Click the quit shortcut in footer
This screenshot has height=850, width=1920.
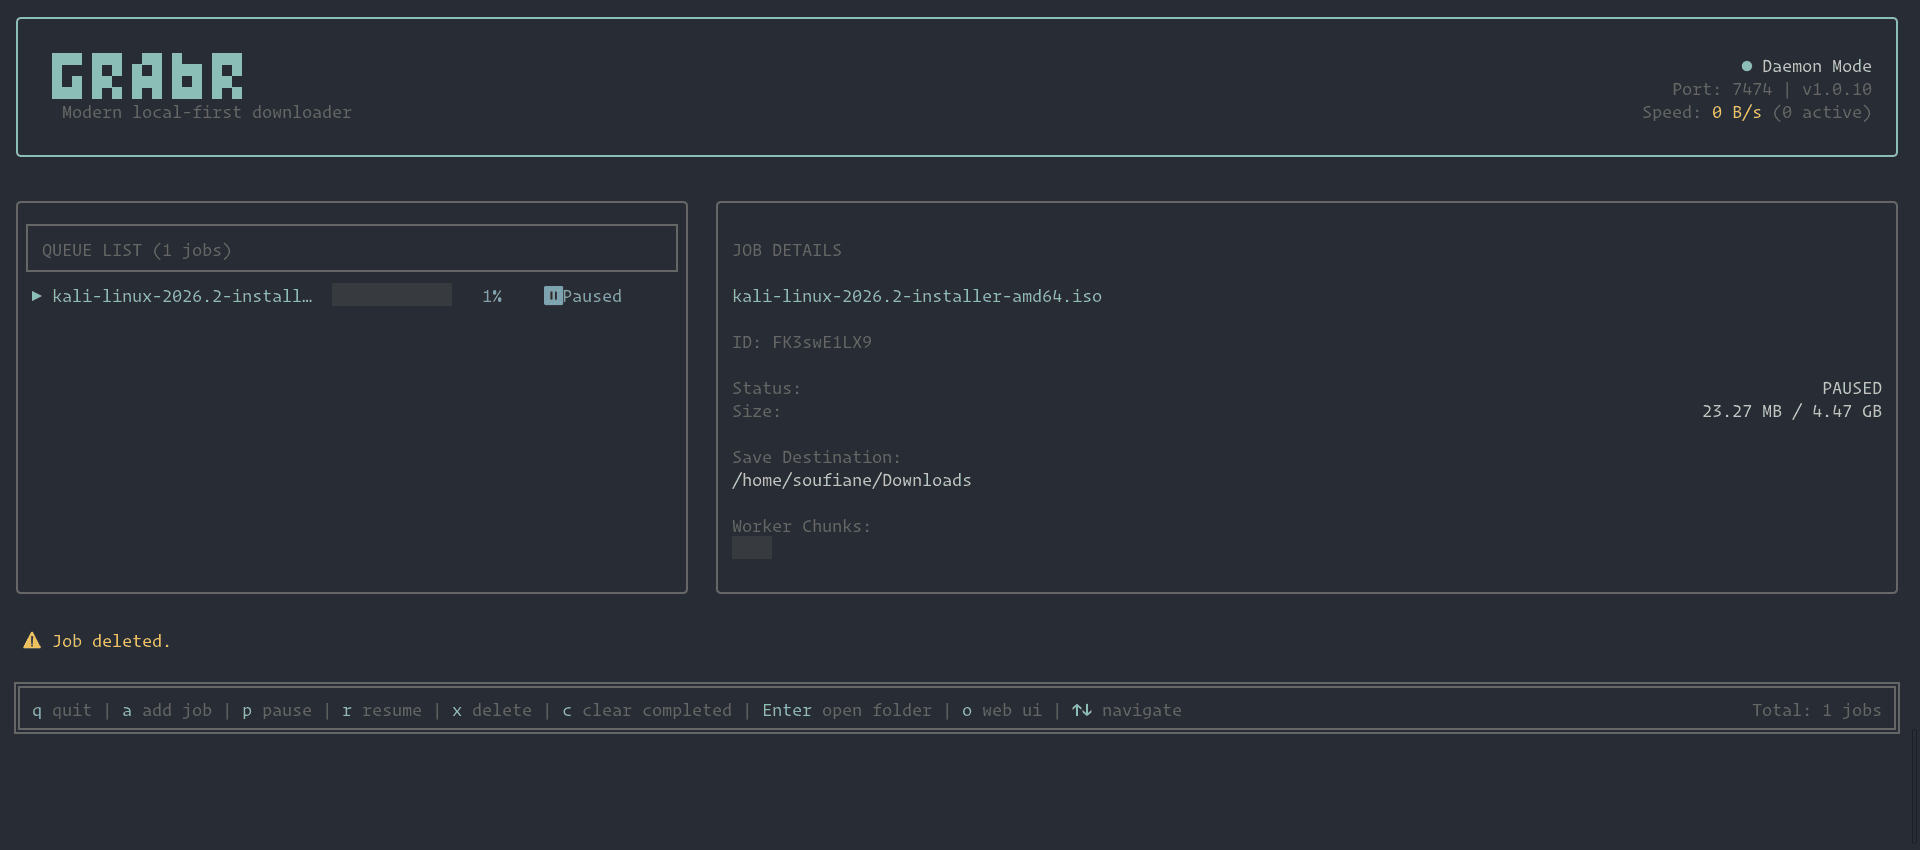62,710
